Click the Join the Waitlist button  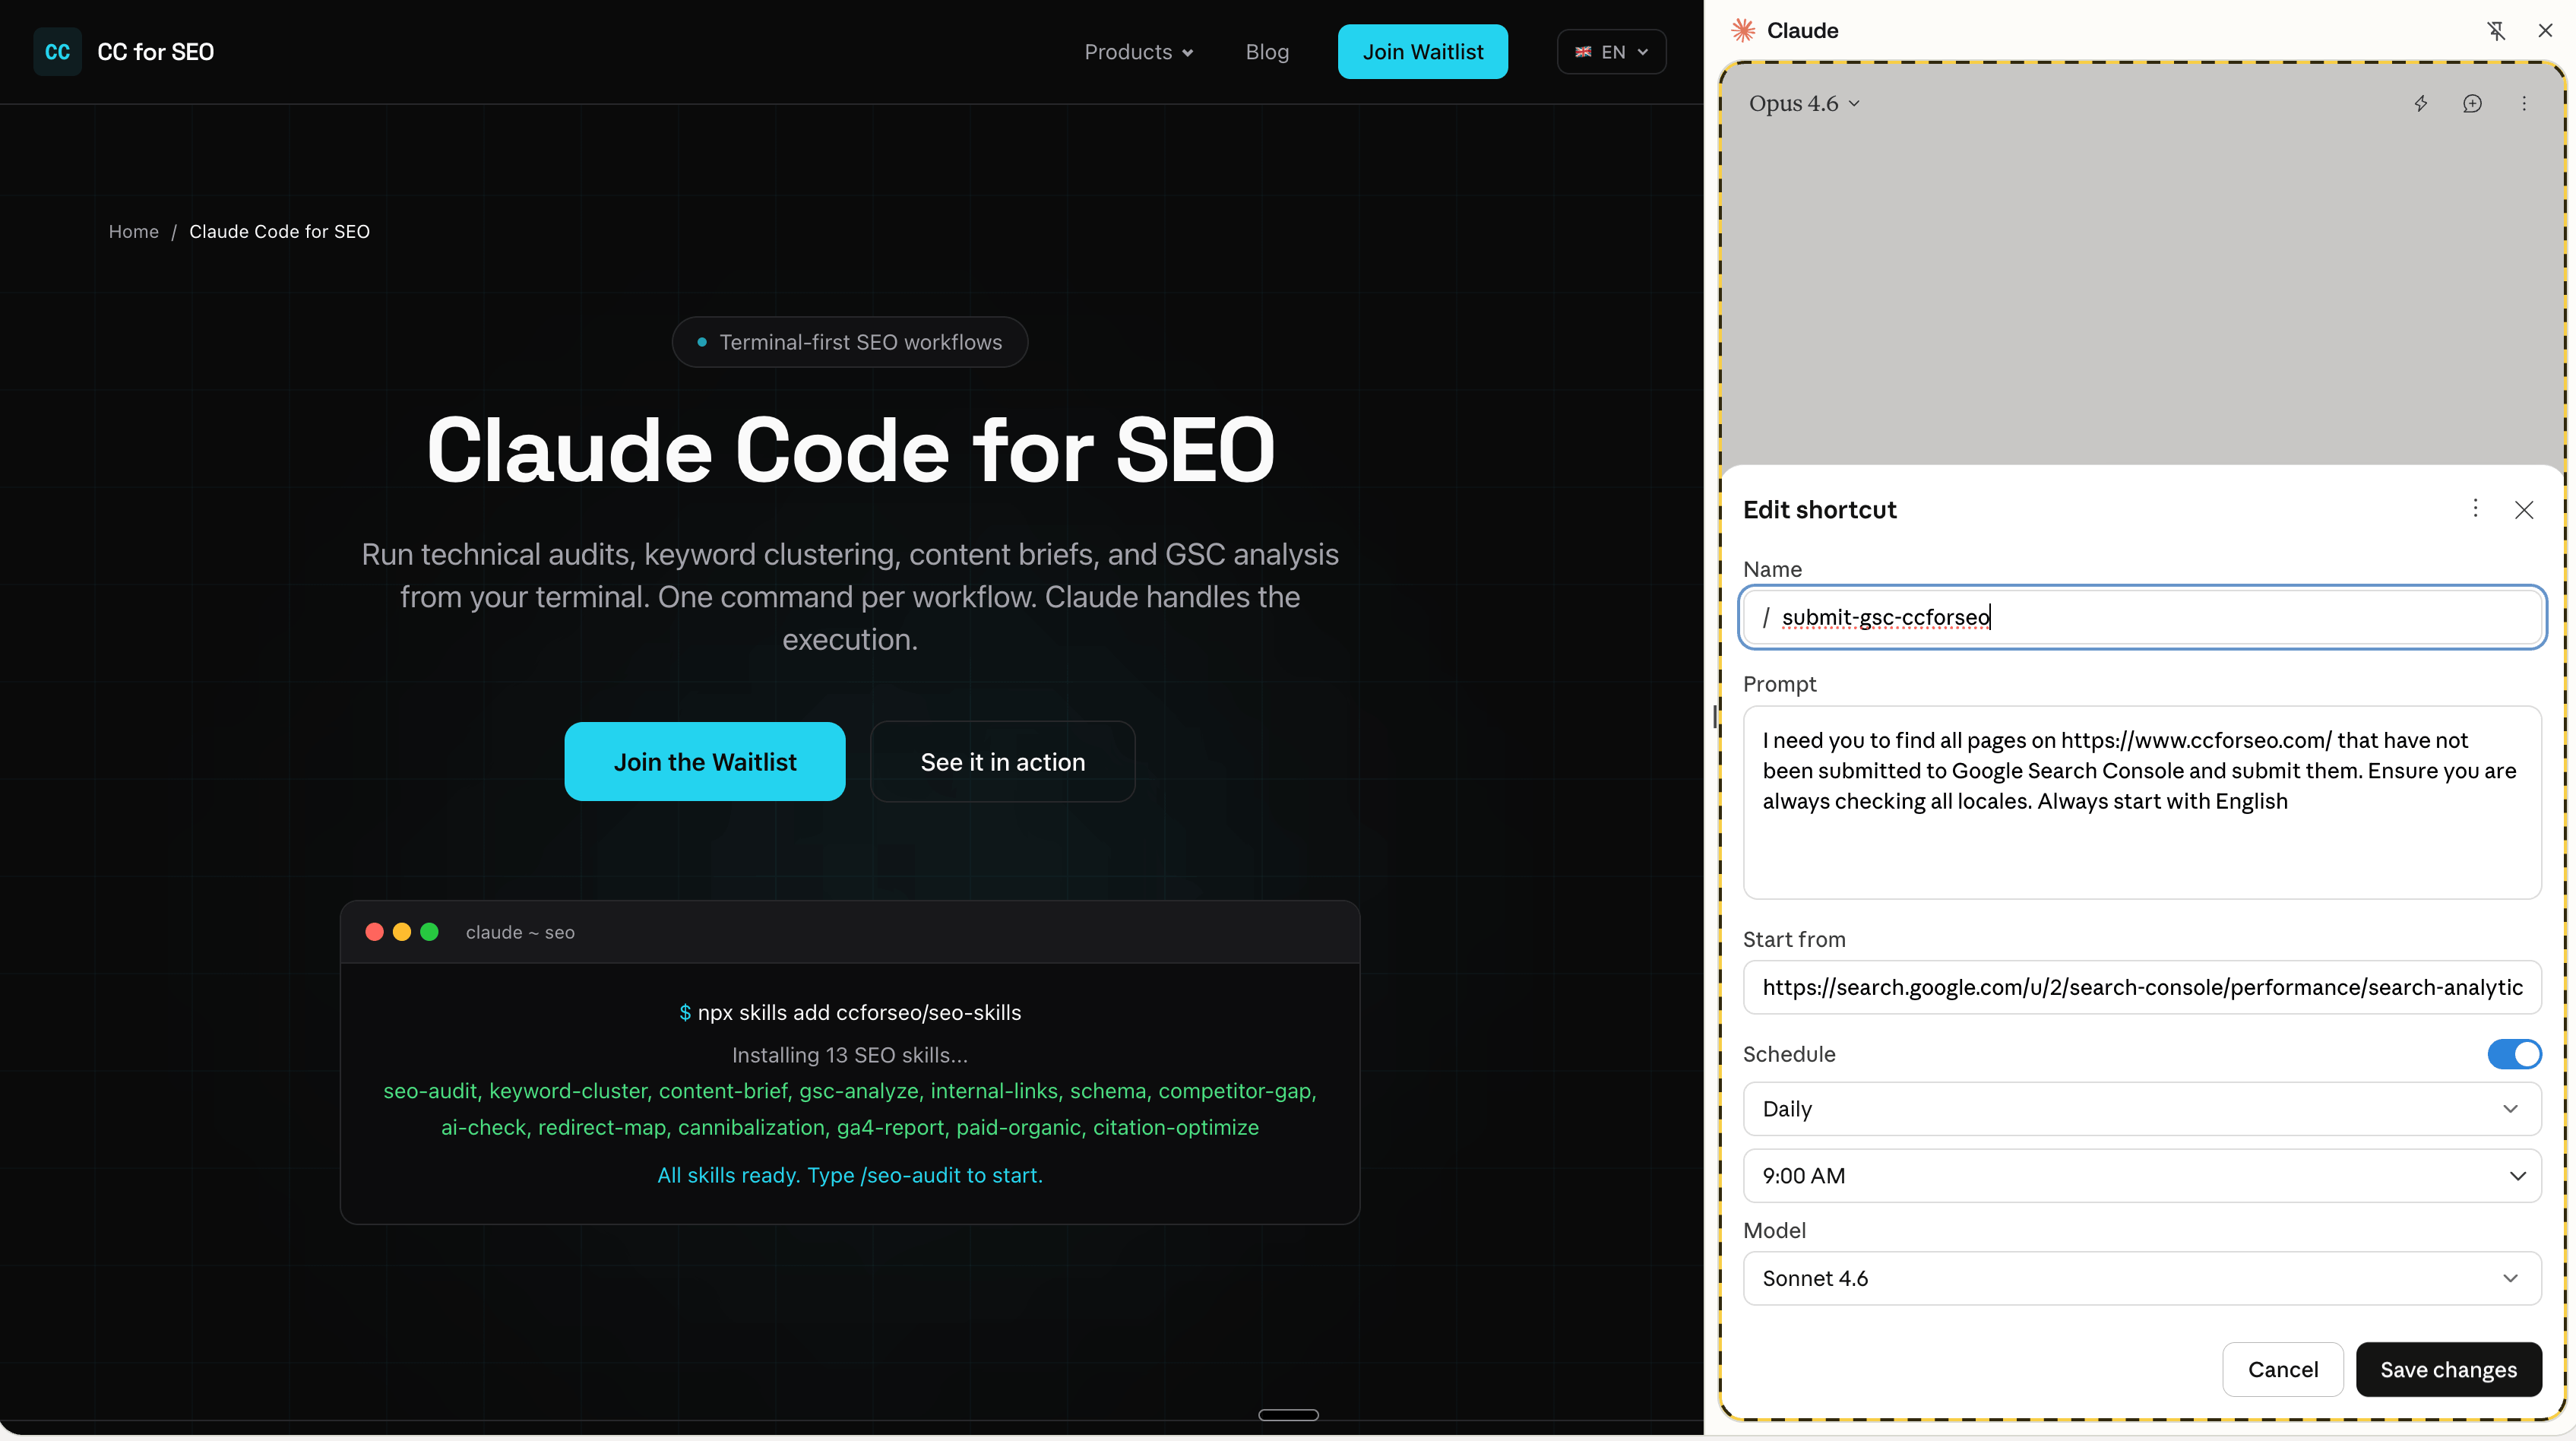point(704,761)
